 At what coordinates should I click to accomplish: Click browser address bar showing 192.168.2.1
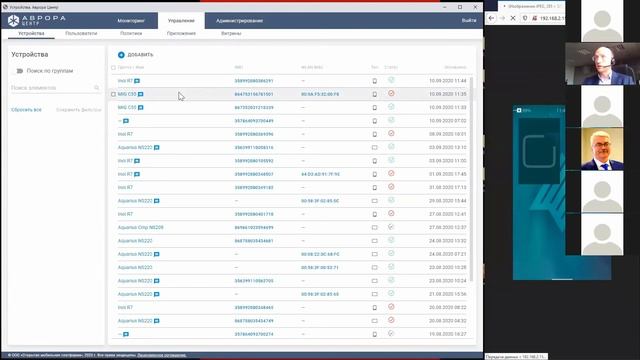coord(552,18)
